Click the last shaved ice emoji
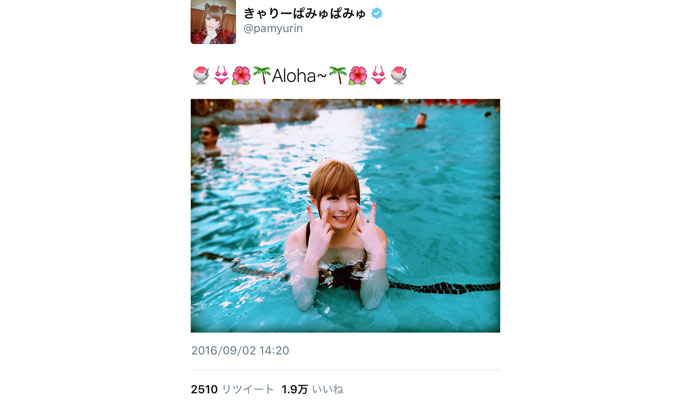Image resolution: width=700 pixels, height=400 pixels. click(398, 75)
